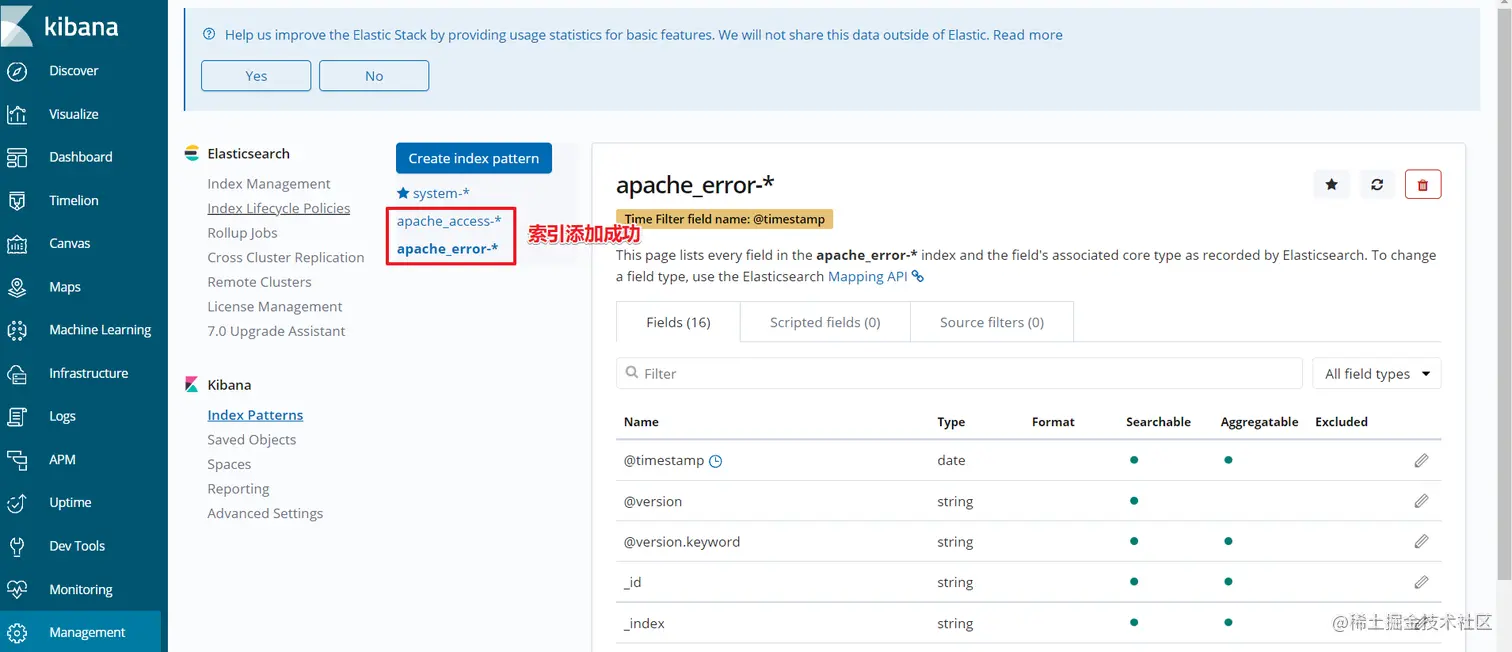Click Create index pattern button
Screen dimensions: 1512x652
(473, 158)
